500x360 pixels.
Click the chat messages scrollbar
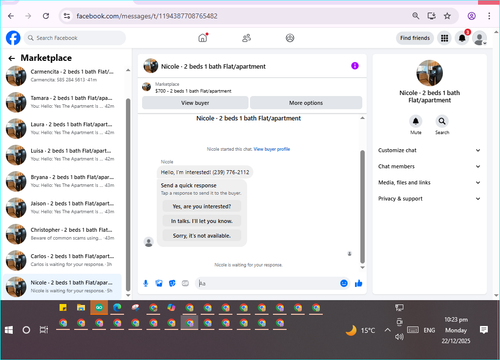pyautogui.click(x=362, y=207)
